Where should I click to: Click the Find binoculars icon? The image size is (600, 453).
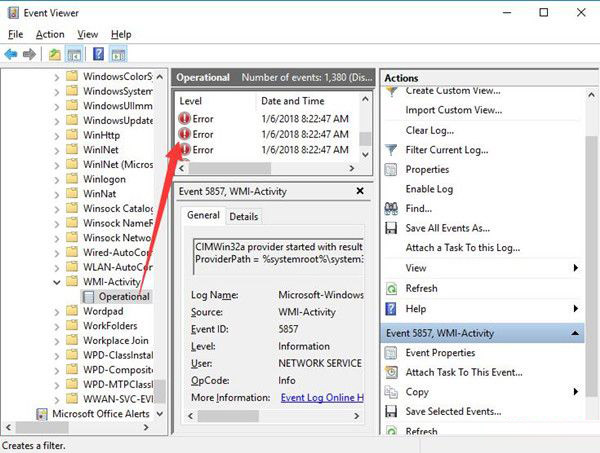click(391, 209)
